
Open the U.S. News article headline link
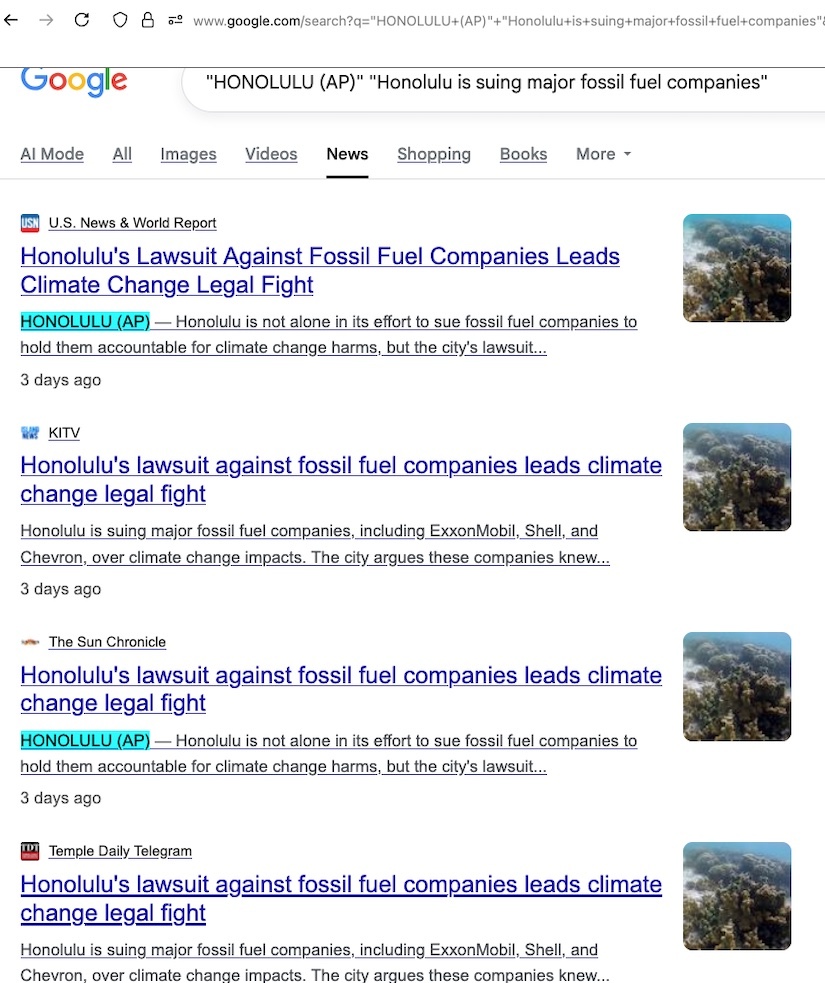pos(320,270)
